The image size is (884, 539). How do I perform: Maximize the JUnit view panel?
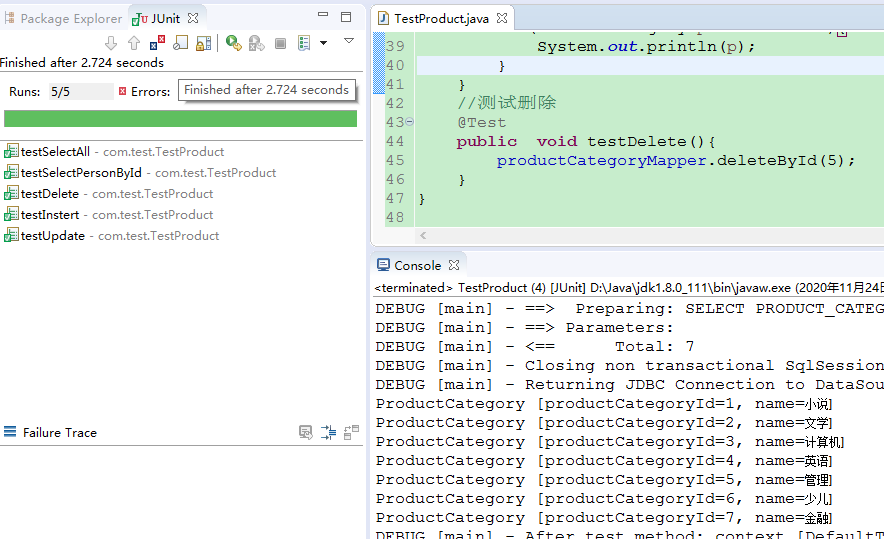pos(346,17)
